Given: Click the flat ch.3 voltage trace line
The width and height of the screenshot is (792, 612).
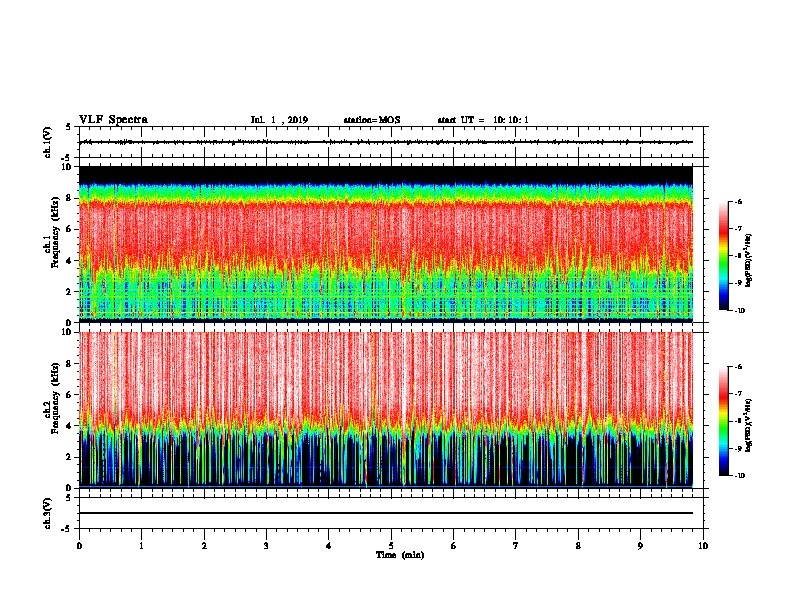Looking at the screenshot, I should (386, 513).
